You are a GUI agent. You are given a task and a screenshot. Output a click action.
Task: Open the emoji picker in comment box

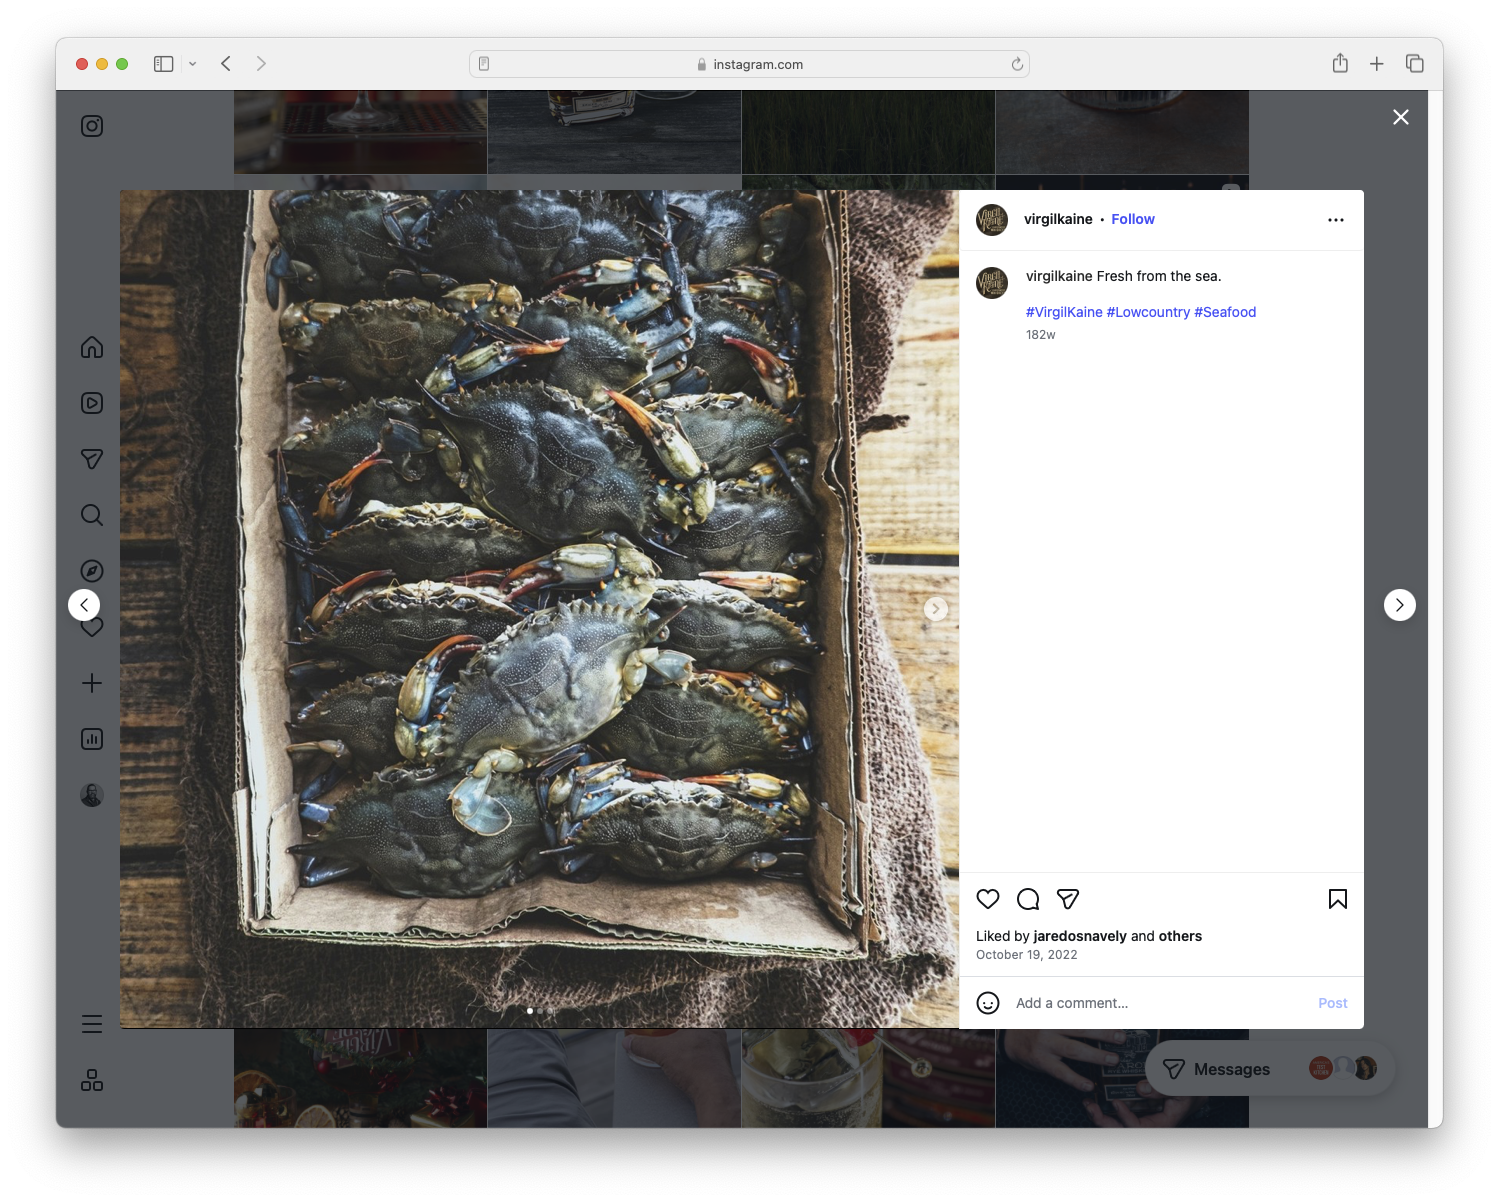(989, 1003)
